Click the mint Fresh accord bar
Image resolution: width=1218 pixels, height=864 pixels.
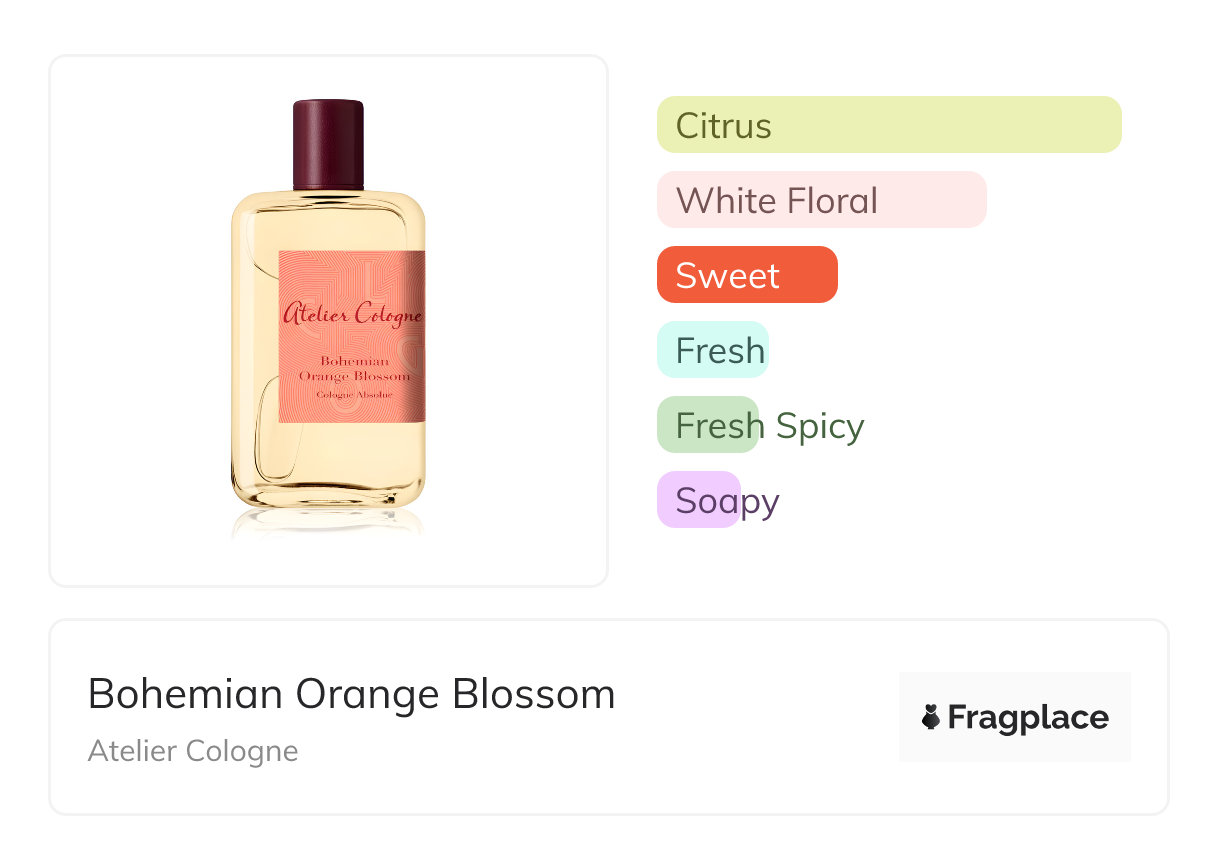[712, 350]
